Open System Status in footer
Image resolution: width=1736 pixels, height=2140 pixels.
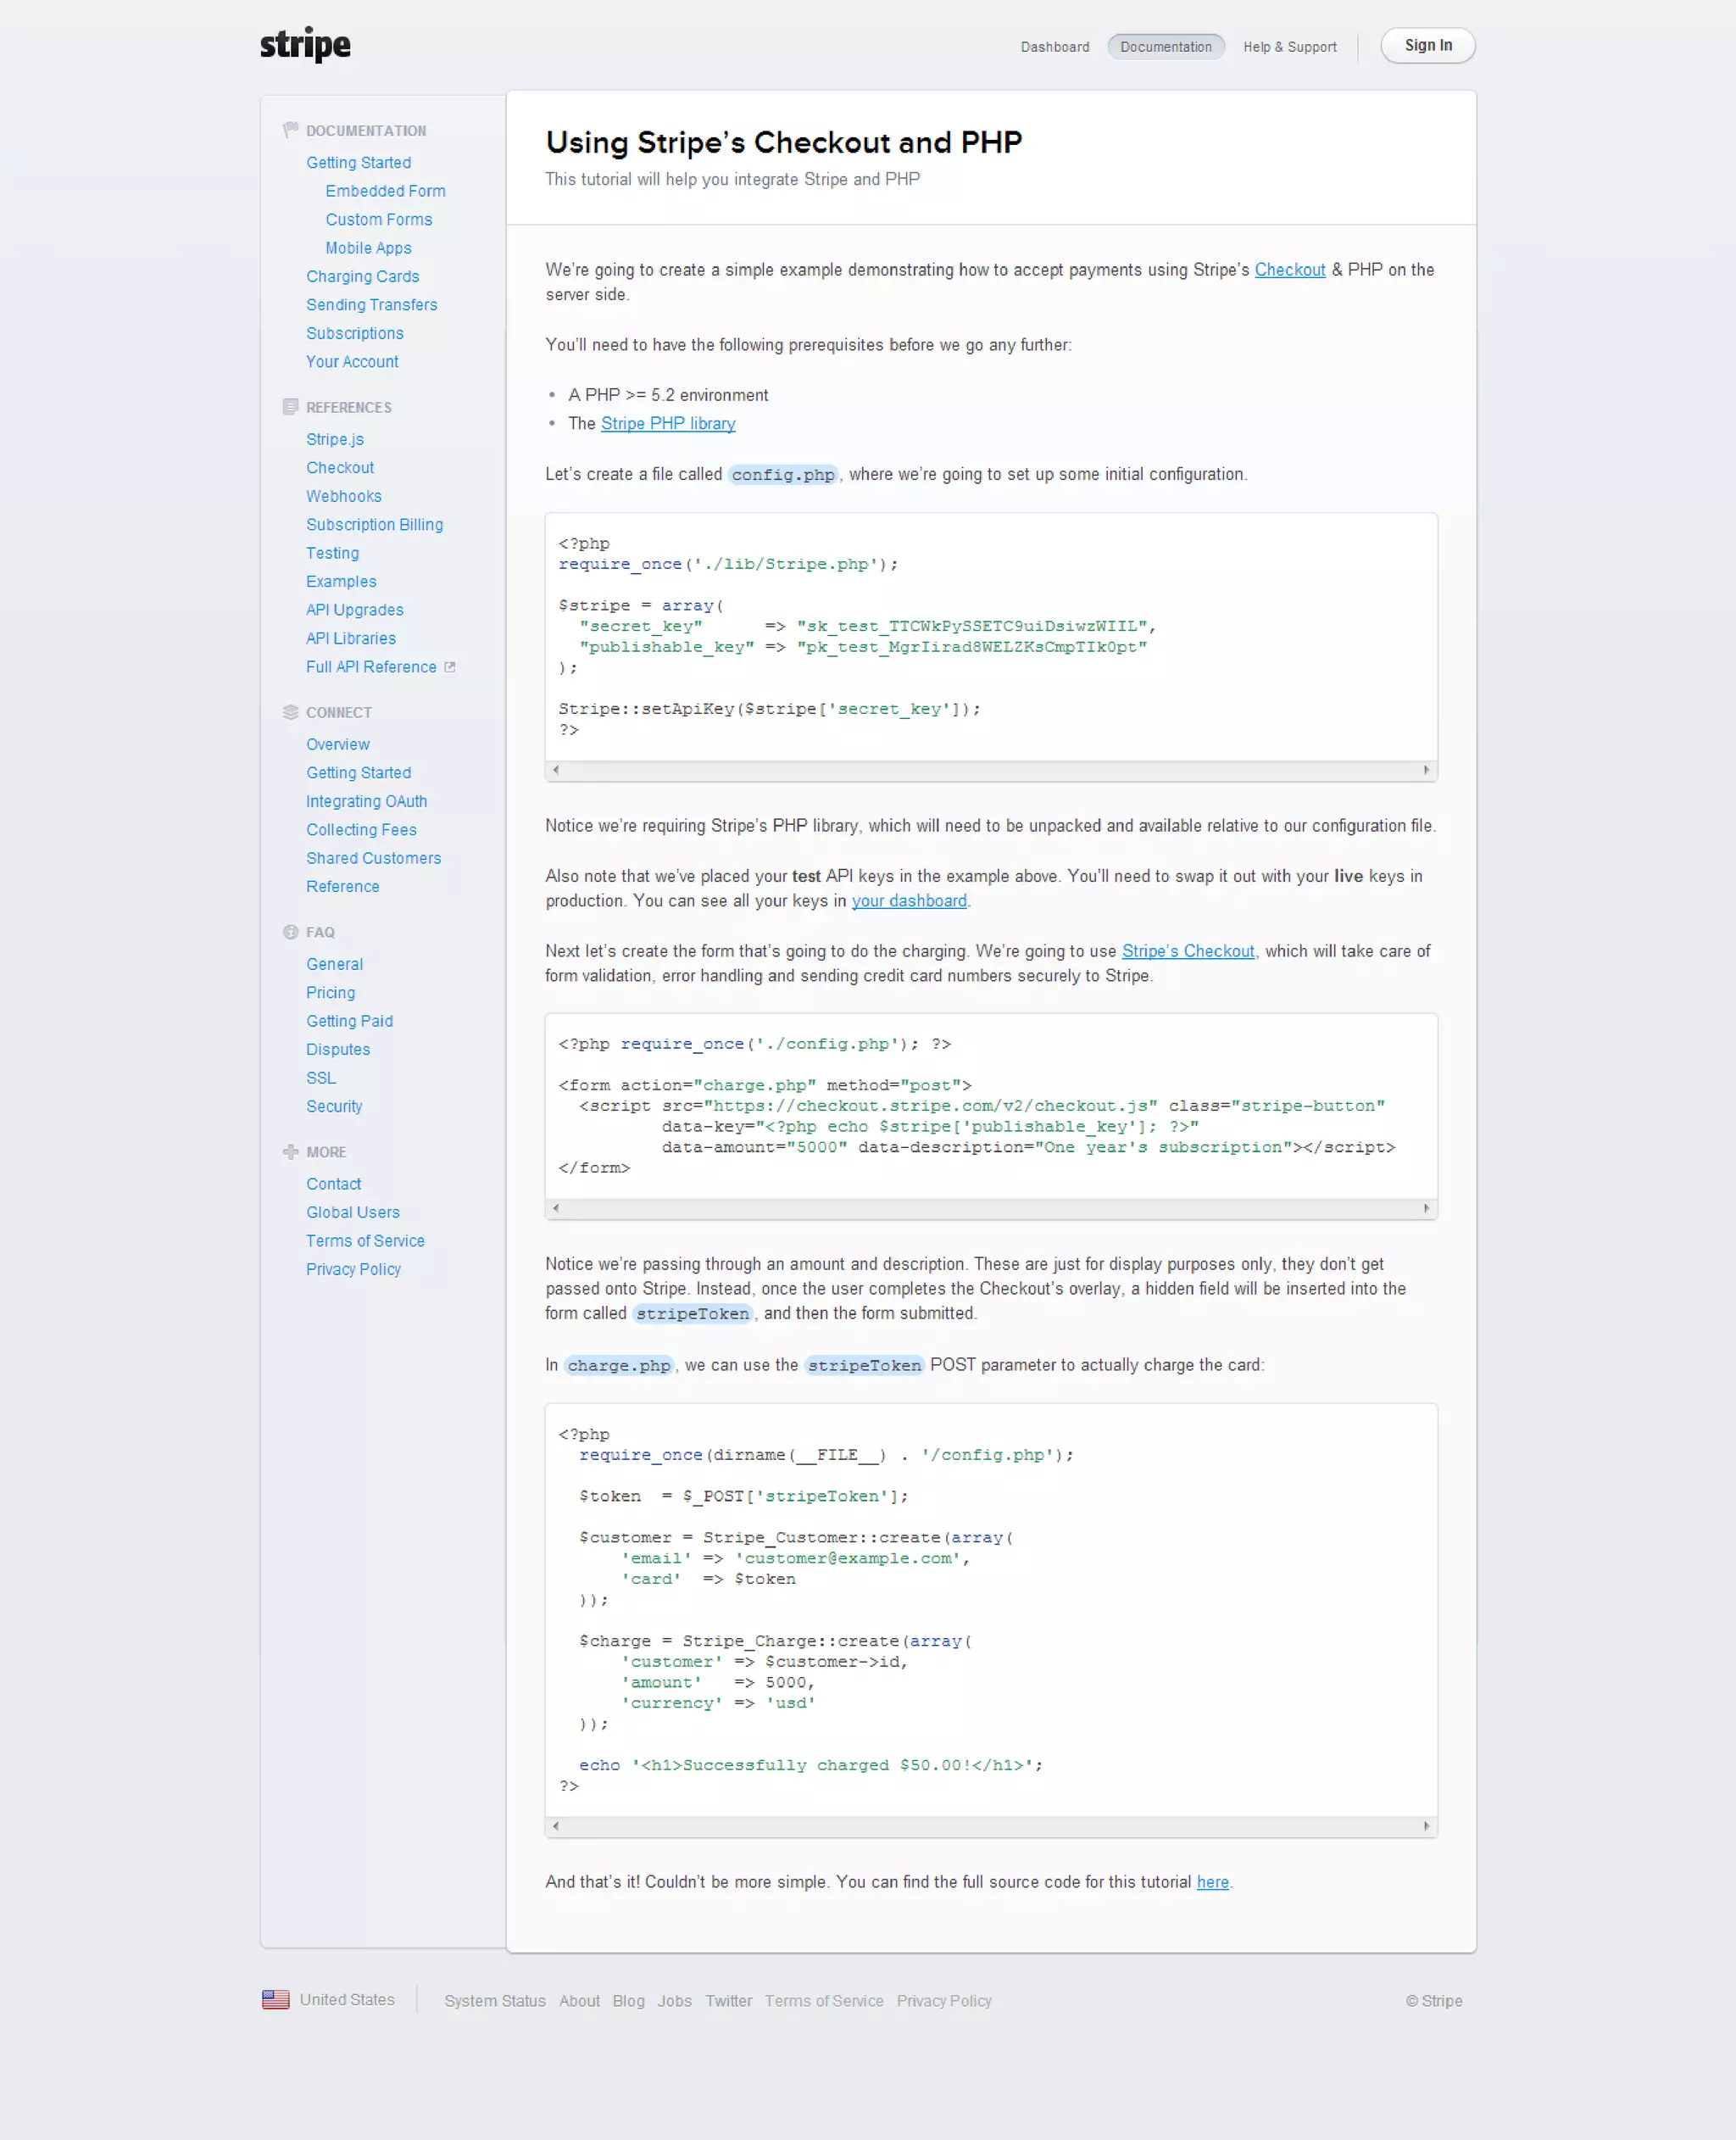[495, 2001]
